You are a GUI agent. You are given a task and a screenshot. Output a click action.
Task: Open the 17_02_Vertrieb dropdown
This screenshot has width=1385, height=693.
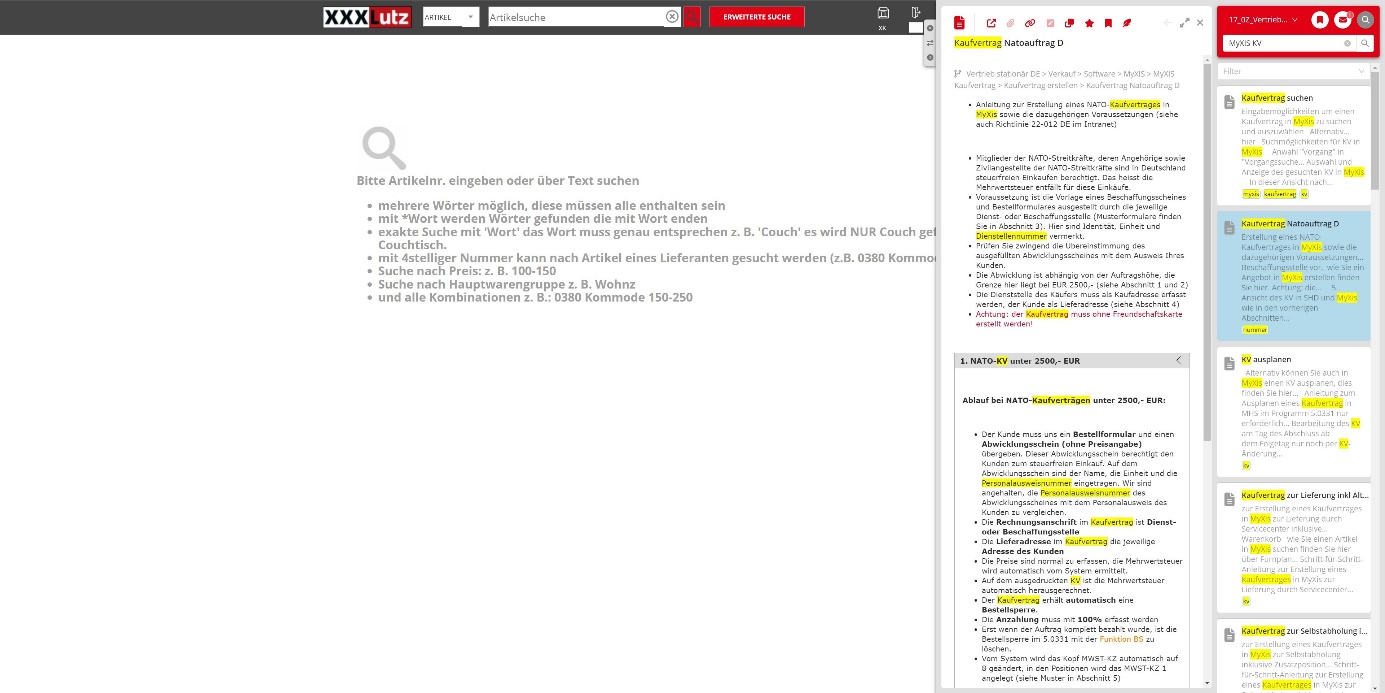[x=1264, y=20]
